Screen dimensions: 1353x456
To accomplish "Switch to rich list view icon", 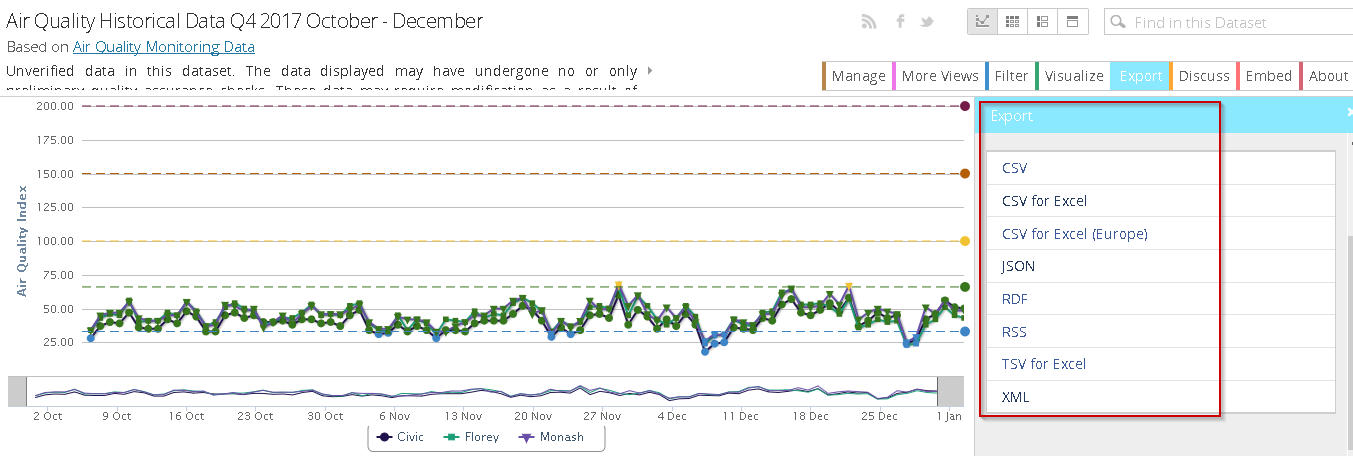I will click(1042, 22).
